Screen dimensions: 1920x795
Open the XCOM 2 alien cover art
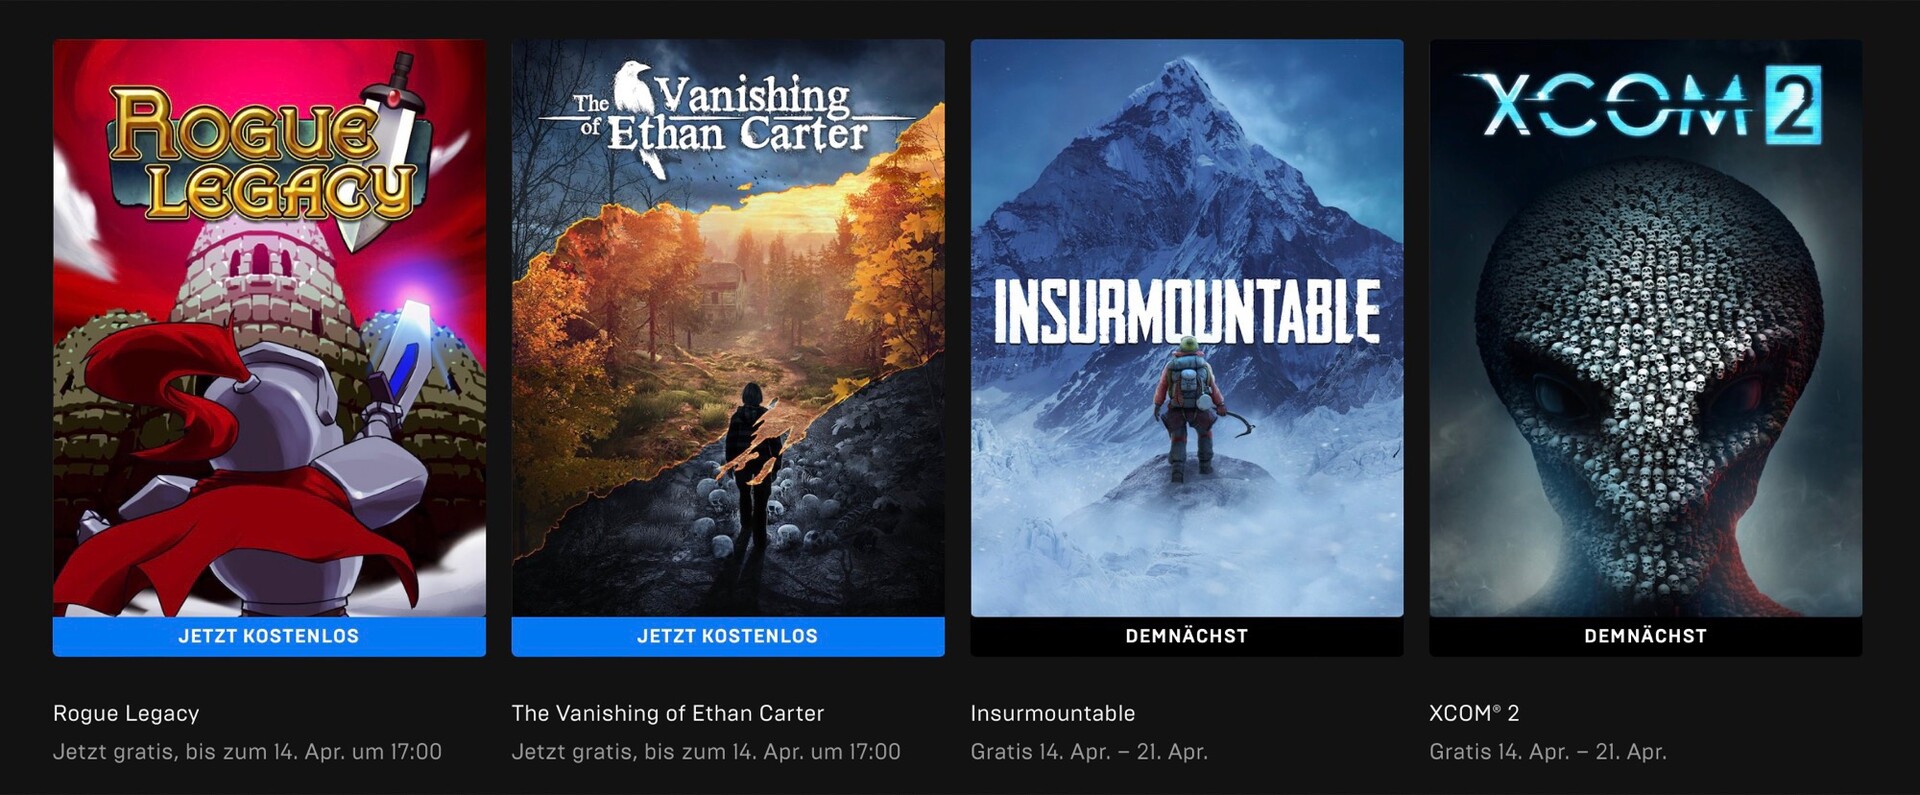point(1646,328)
